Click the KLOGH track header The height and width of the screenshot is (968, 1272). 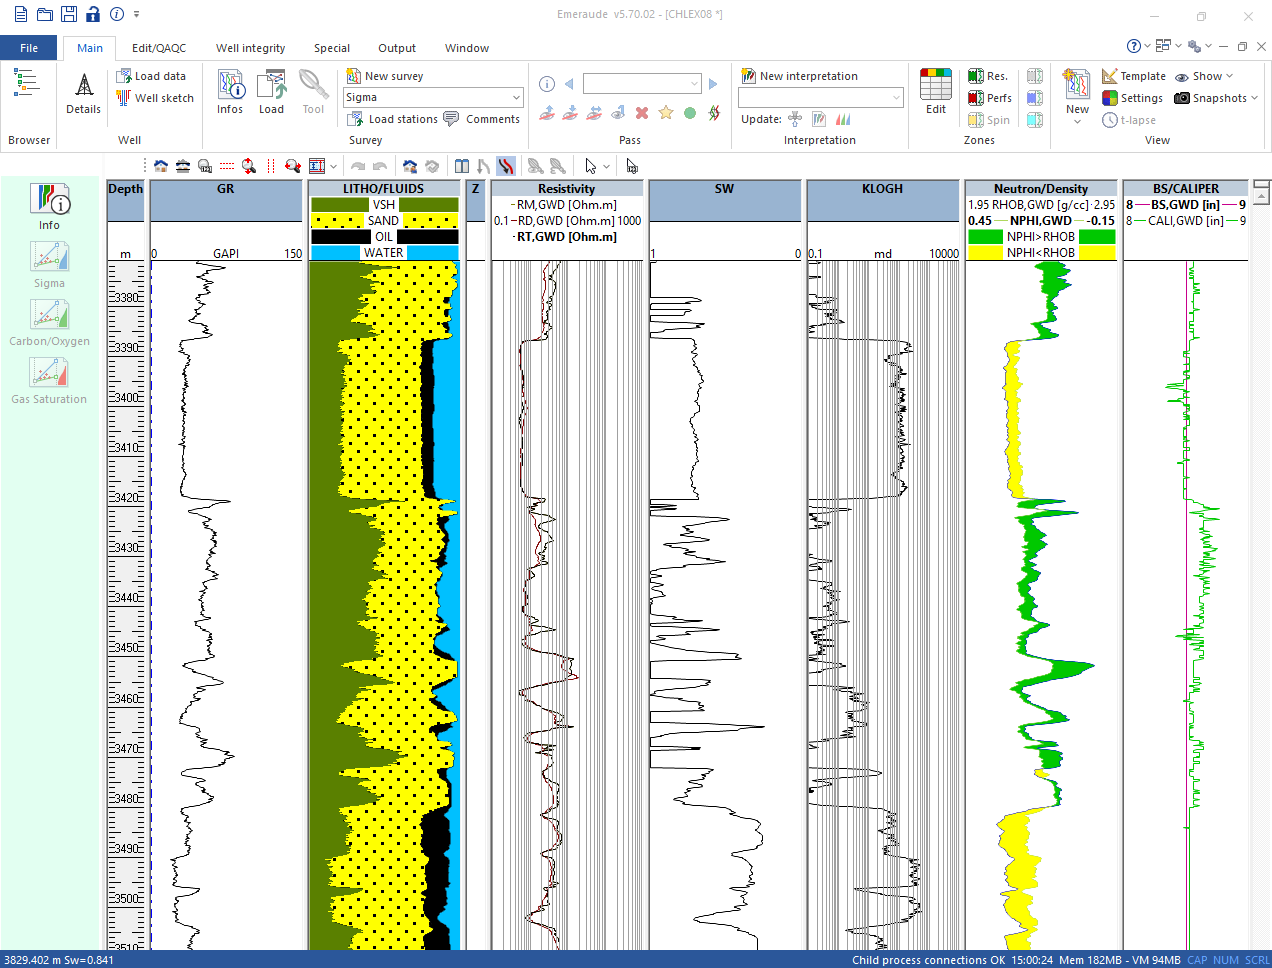(x=882, y=188)
